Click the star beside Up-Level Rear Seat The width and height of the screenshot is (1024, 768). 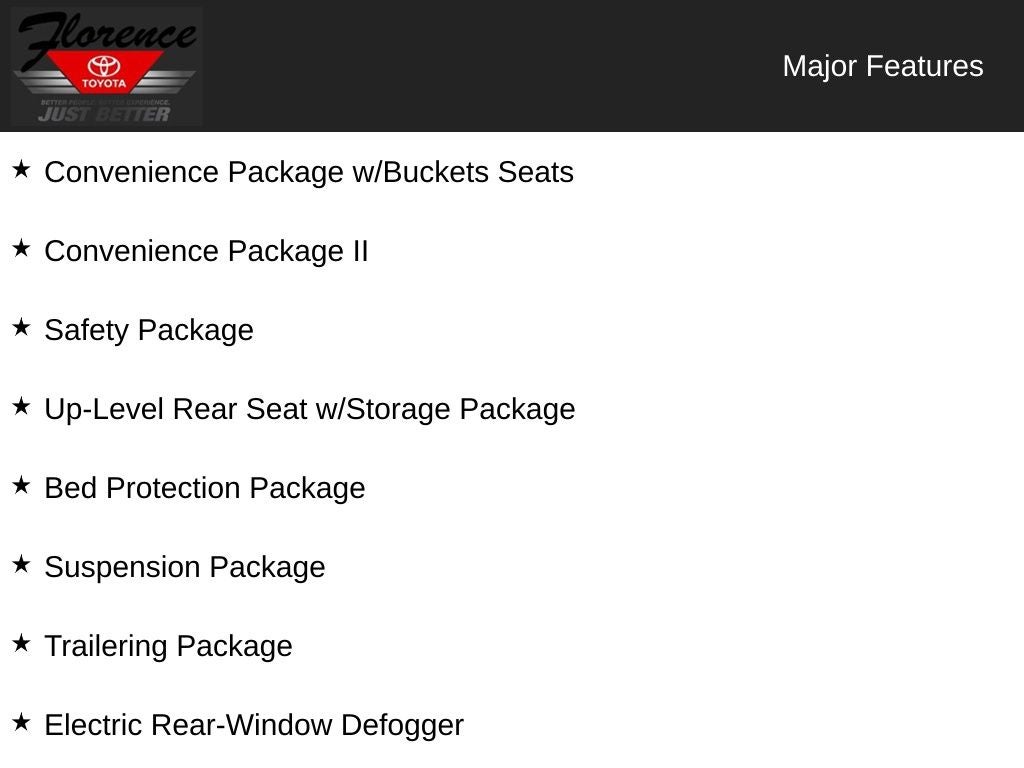22,407
